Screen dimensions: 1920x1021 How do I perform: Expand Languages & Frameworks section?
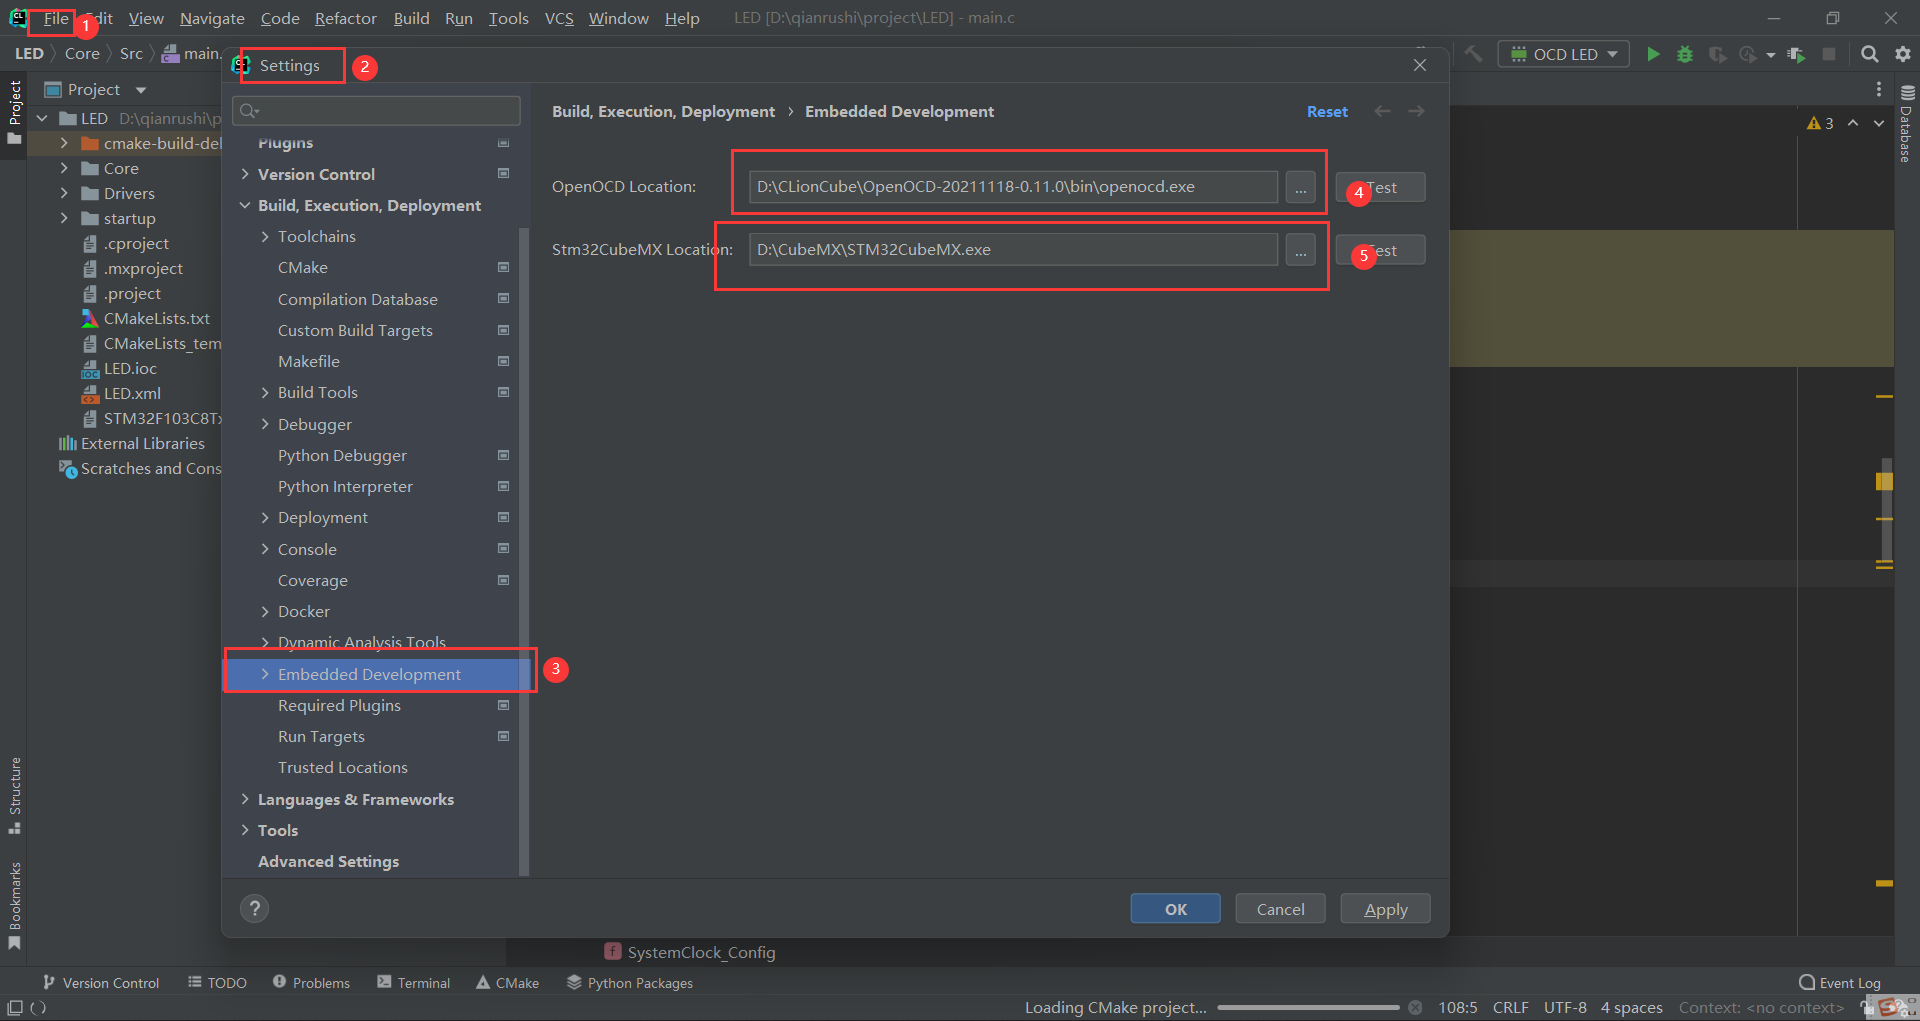point(245,799)
